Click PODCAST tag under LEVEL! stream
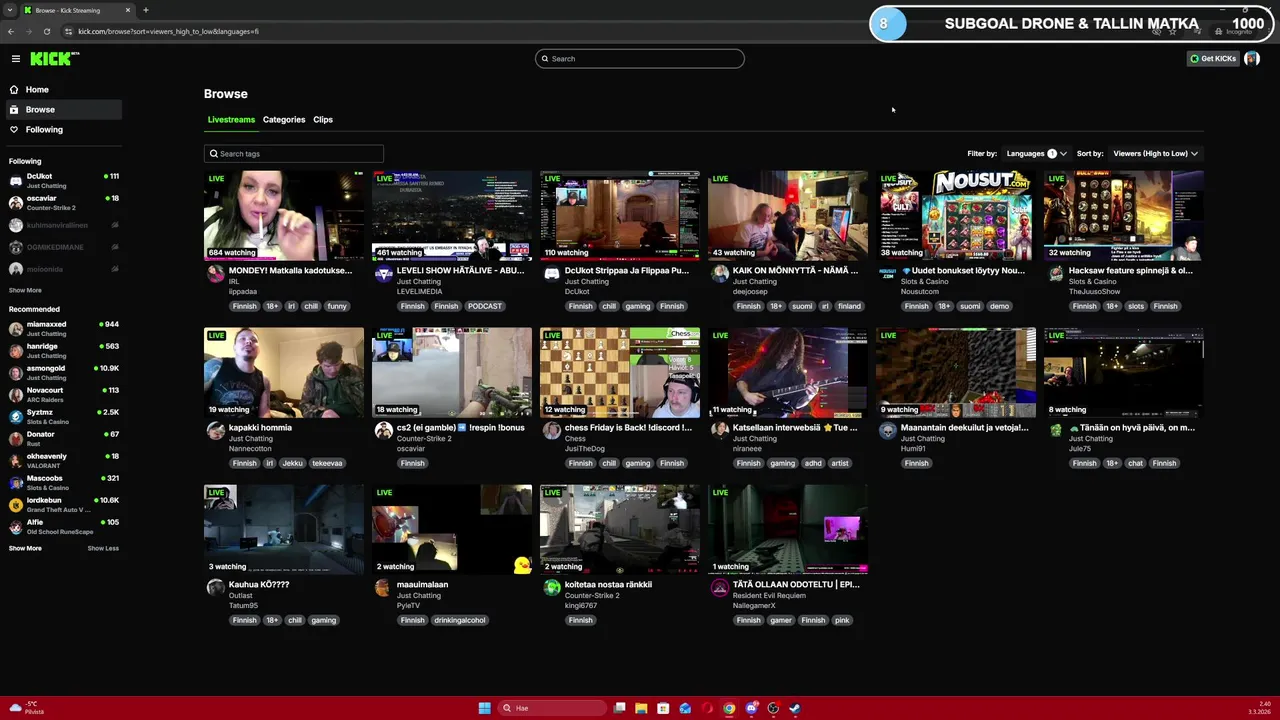The height and width of the screenshot is (720, 1280). [484, 306]
